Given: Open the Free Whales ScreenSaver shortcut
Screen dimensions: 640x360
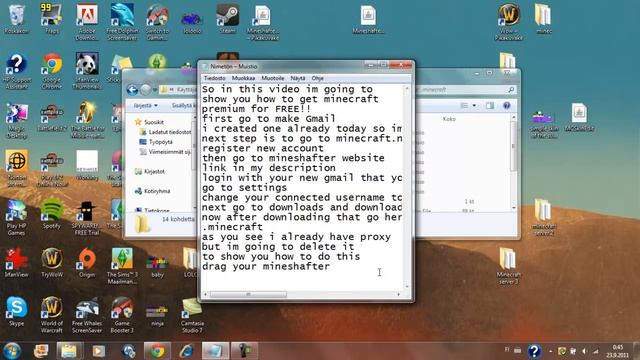Looking at the screenshot, I should pos(87,315).
